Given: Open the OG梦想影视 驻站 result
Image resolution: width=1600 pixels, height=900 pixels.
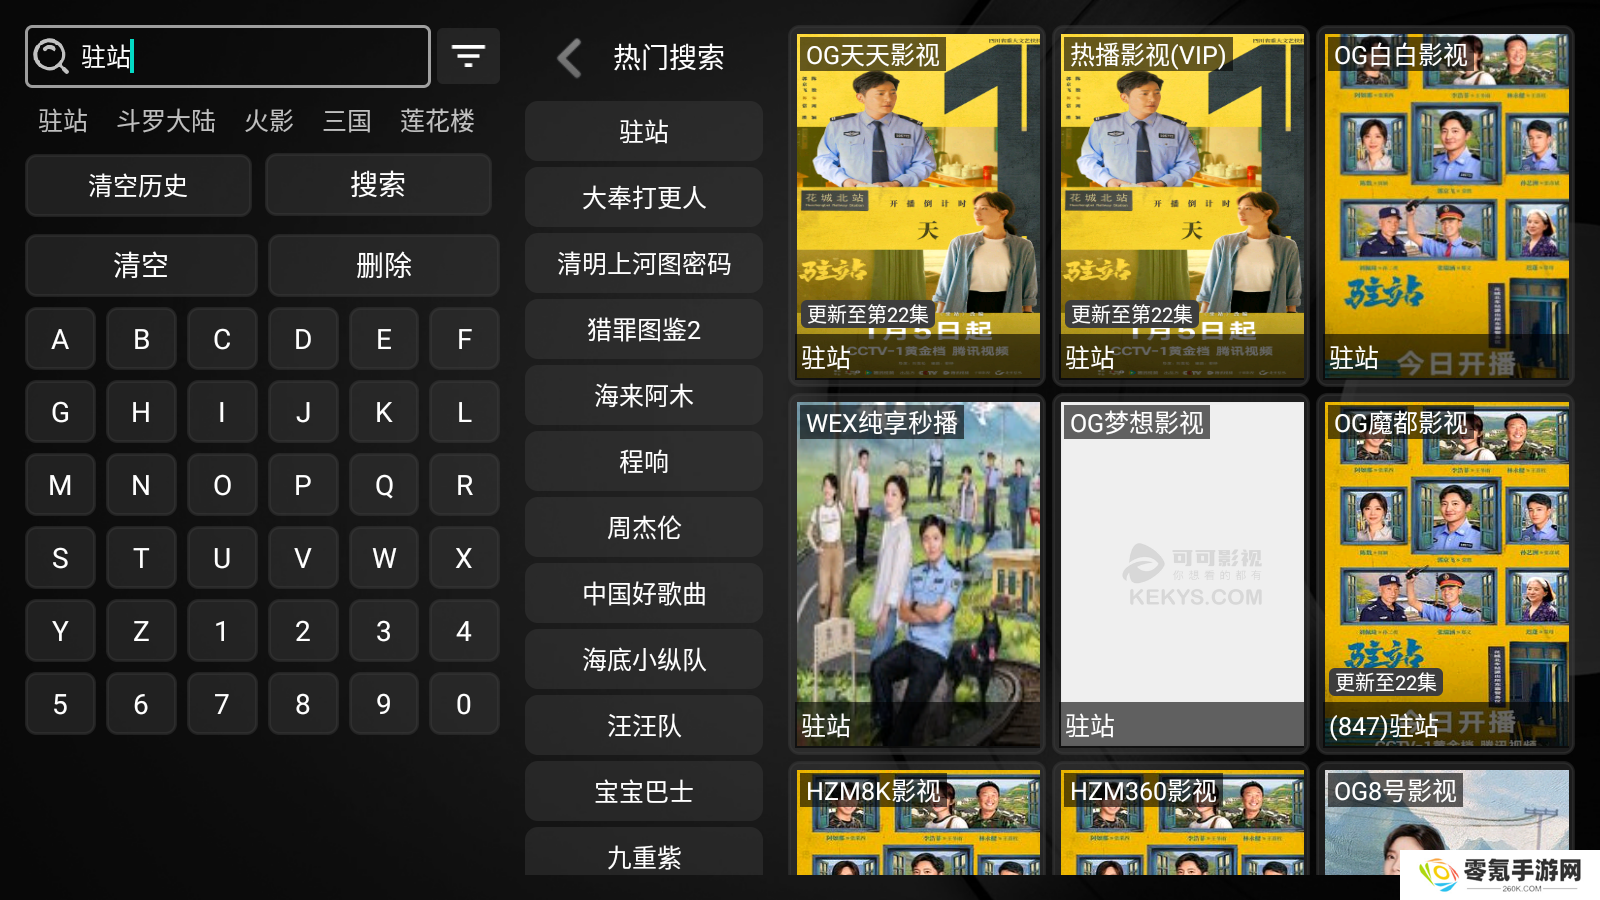Looking at the screenshot, I should 1182,574.
